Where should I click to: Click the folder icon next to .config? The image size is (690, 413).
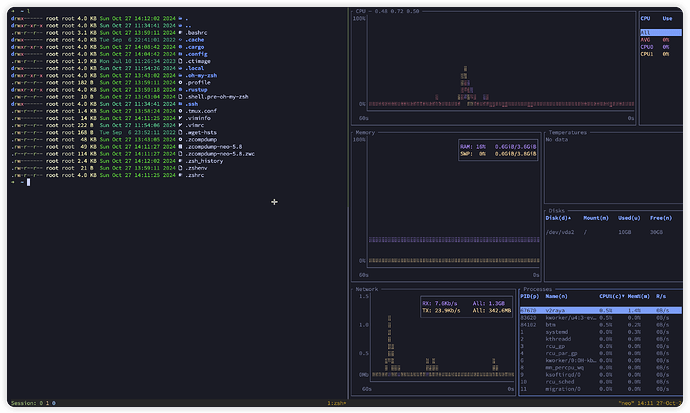180,54
